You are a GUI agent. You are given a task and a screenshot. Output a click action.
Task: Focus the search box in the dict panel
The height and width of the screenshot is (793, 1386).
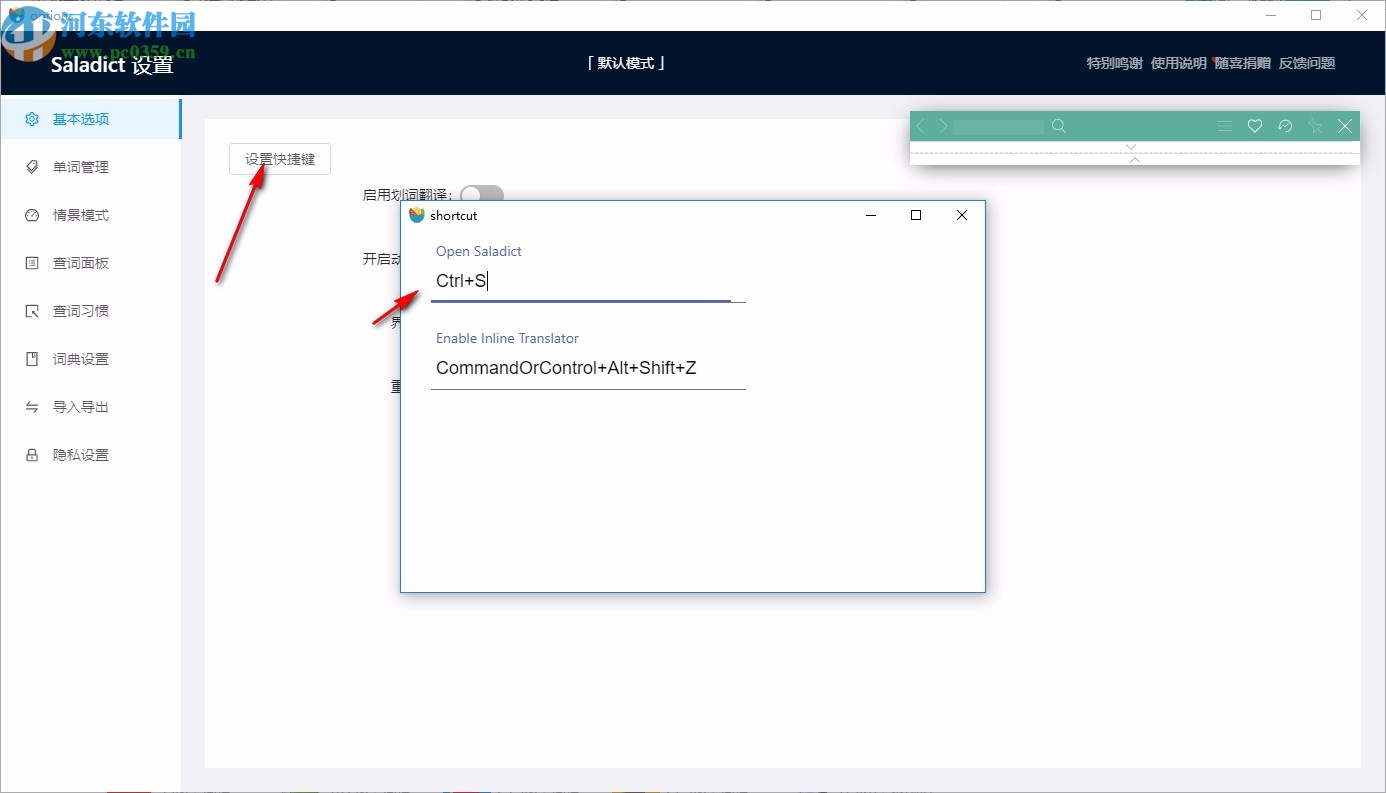998,127
